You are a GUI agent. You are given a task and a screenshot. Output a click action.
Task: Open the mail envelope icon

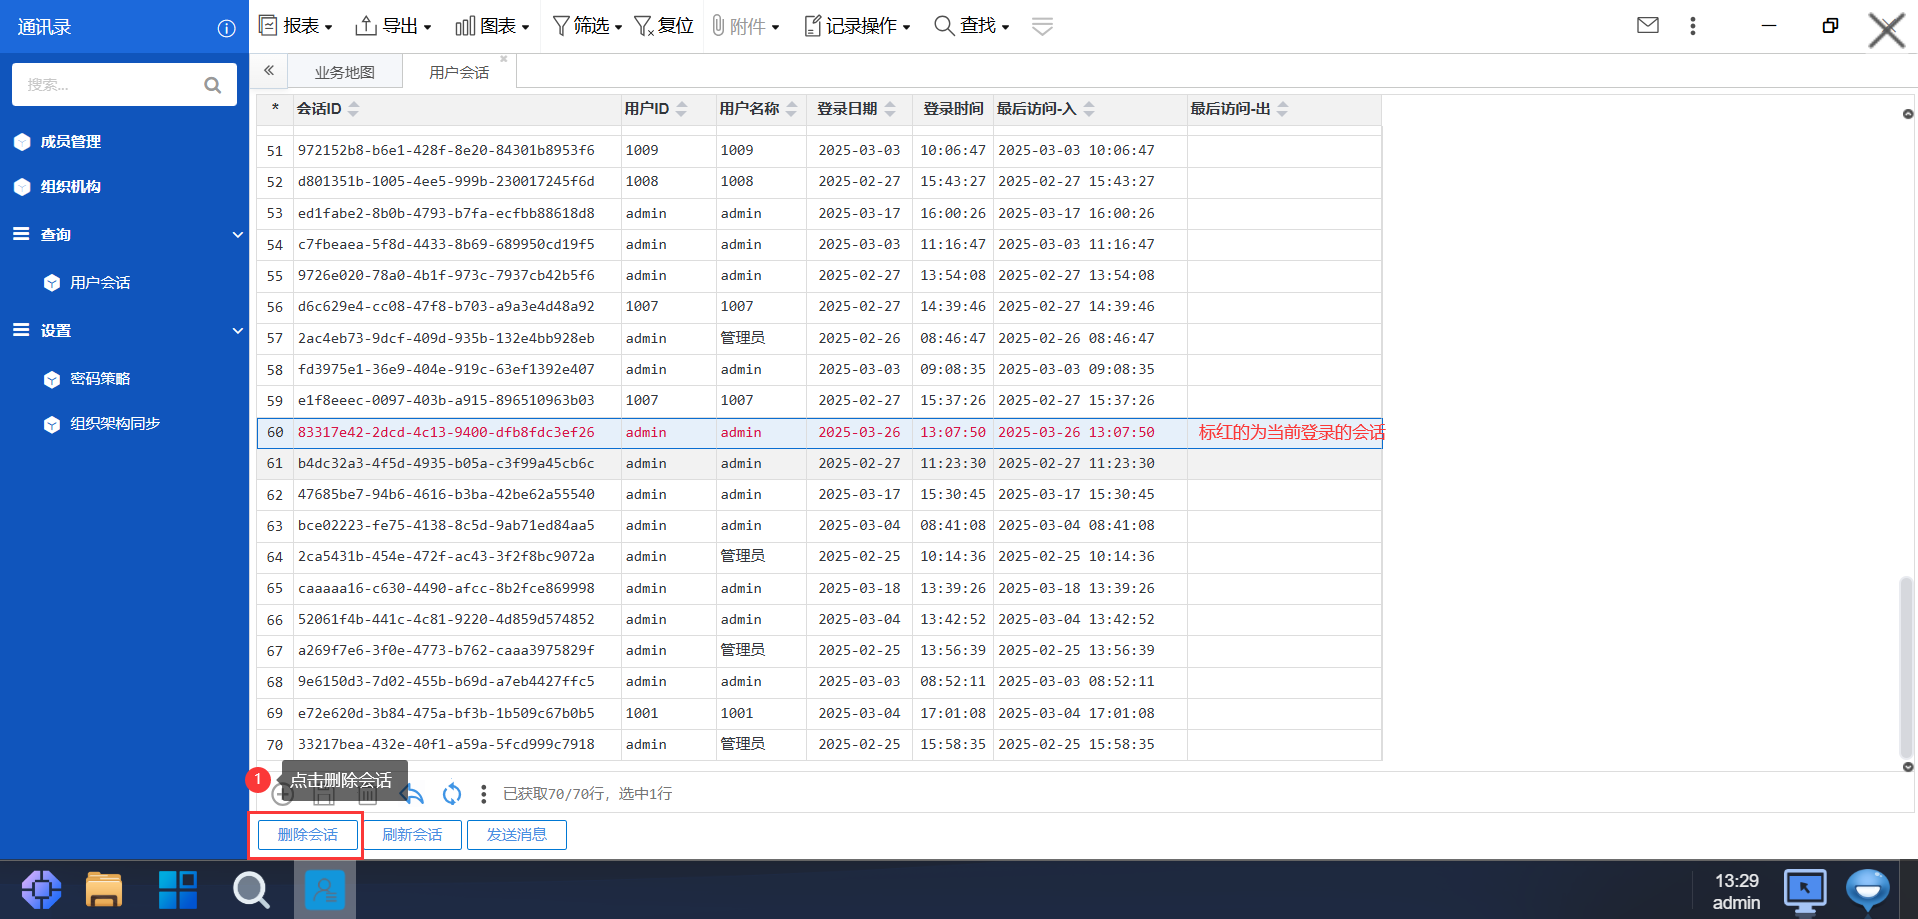[1647, 26]
